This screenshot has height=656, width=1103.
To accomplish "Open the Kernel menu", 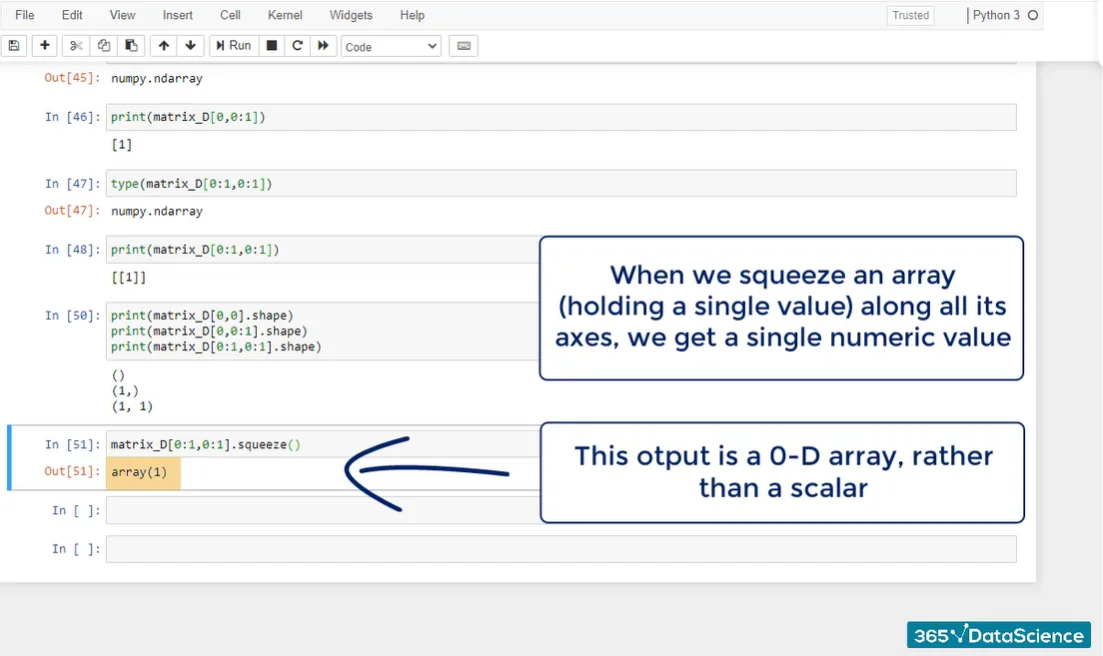I will click(288, 15).
